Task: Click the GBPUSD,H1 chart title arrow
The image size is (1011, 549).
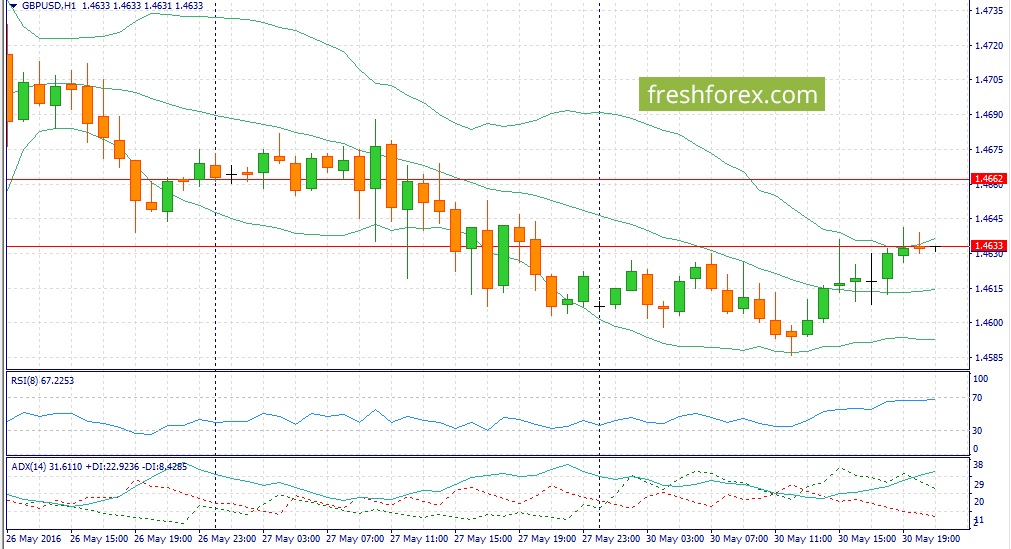Action: (x=13, y=6)
